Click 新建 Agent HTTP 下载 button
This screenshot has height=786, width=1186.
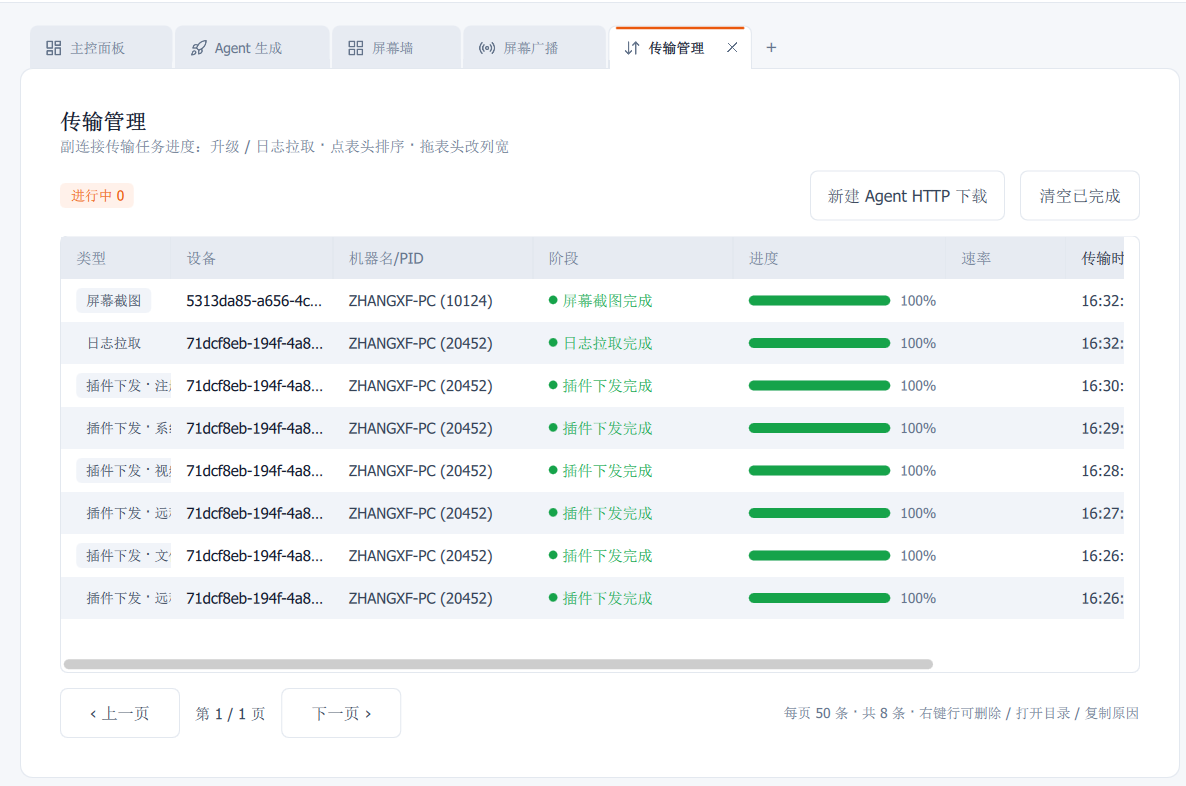click(907, 196)
